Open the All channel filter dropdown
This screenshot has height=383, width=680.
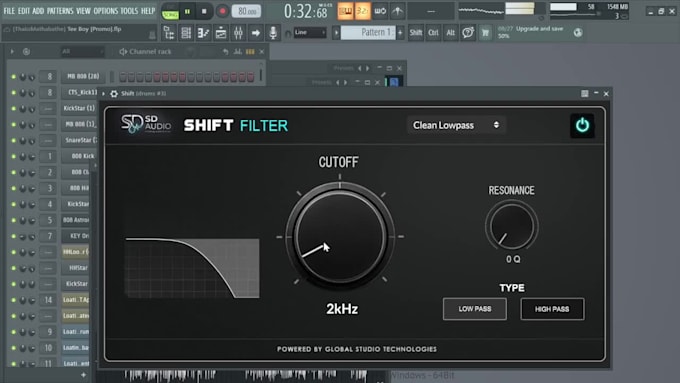[x=82, y=52]
